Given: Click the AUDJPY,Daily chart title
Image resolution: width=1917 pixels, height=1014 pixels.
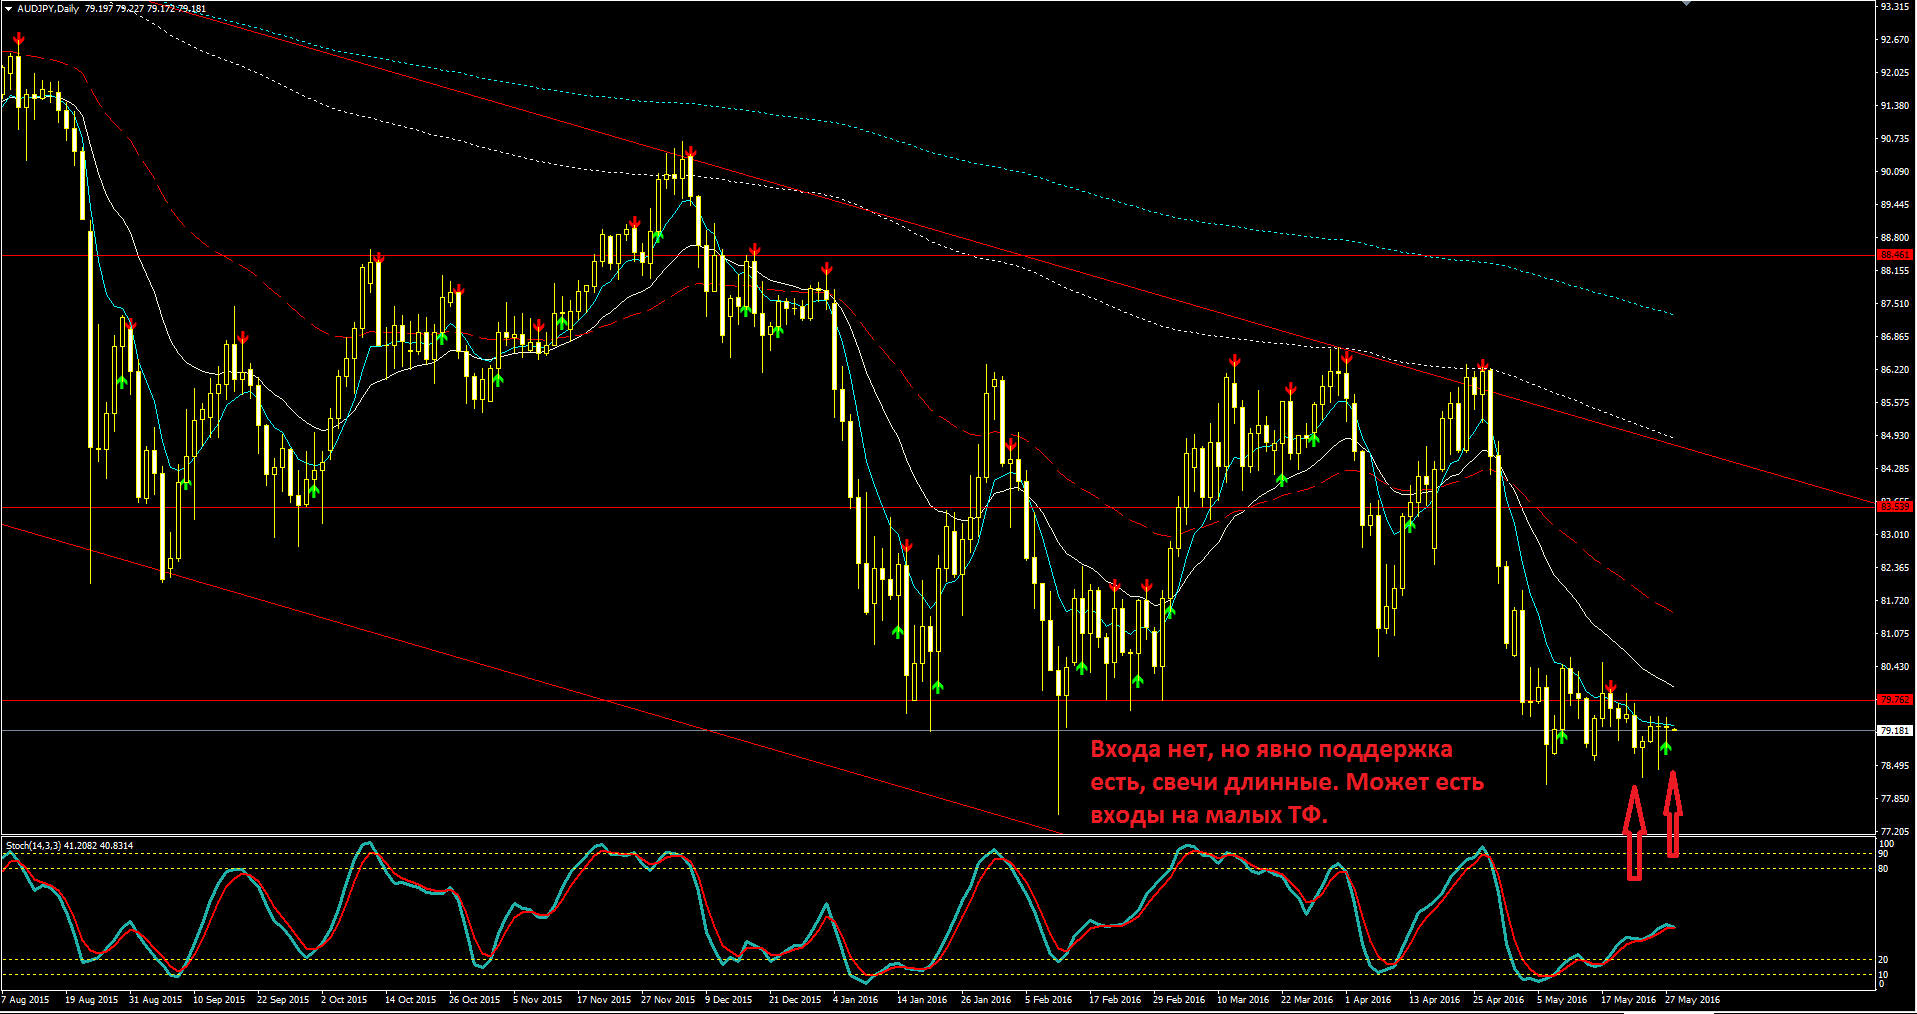Looking at the screenshot, I should pos(48,9).
